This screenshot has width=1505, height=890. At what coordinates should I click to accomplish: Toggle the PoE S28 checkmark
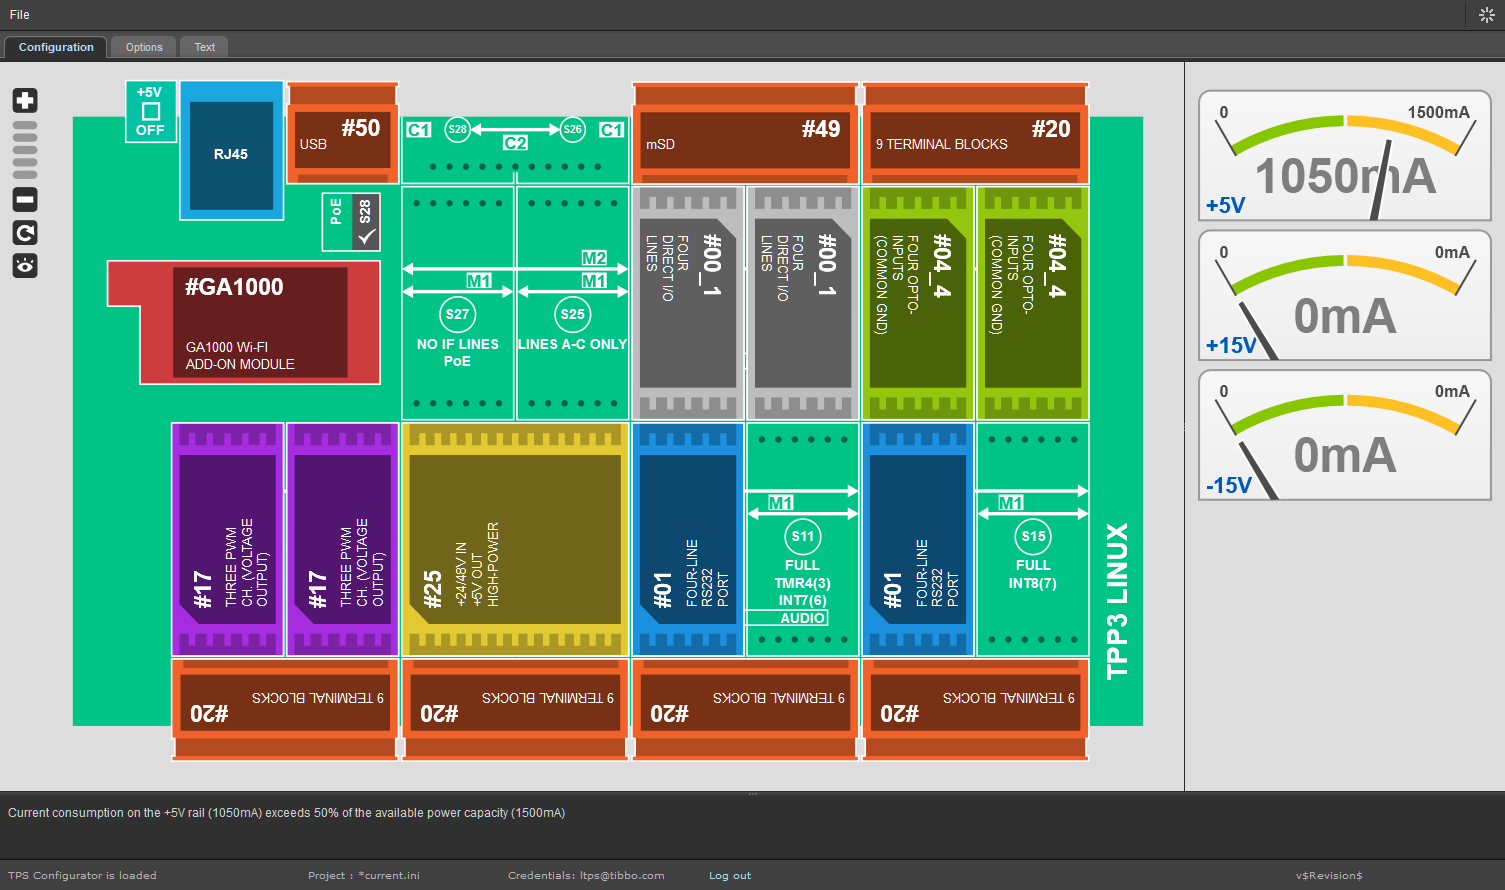pos(366,236)
